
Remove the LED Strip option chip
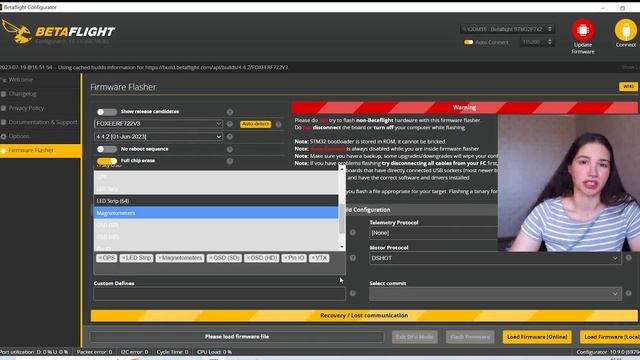(x=123, y=258)
